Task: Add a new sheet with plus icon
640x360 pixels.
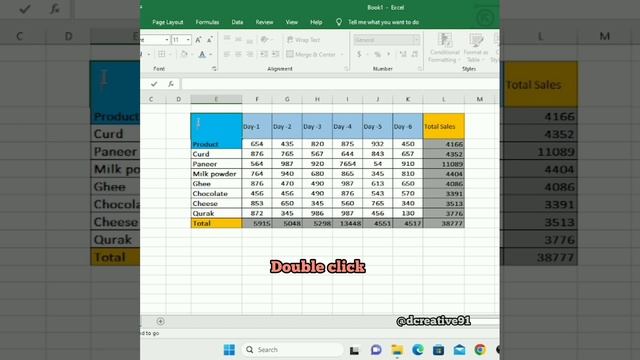Action: [x=160, y=321]
